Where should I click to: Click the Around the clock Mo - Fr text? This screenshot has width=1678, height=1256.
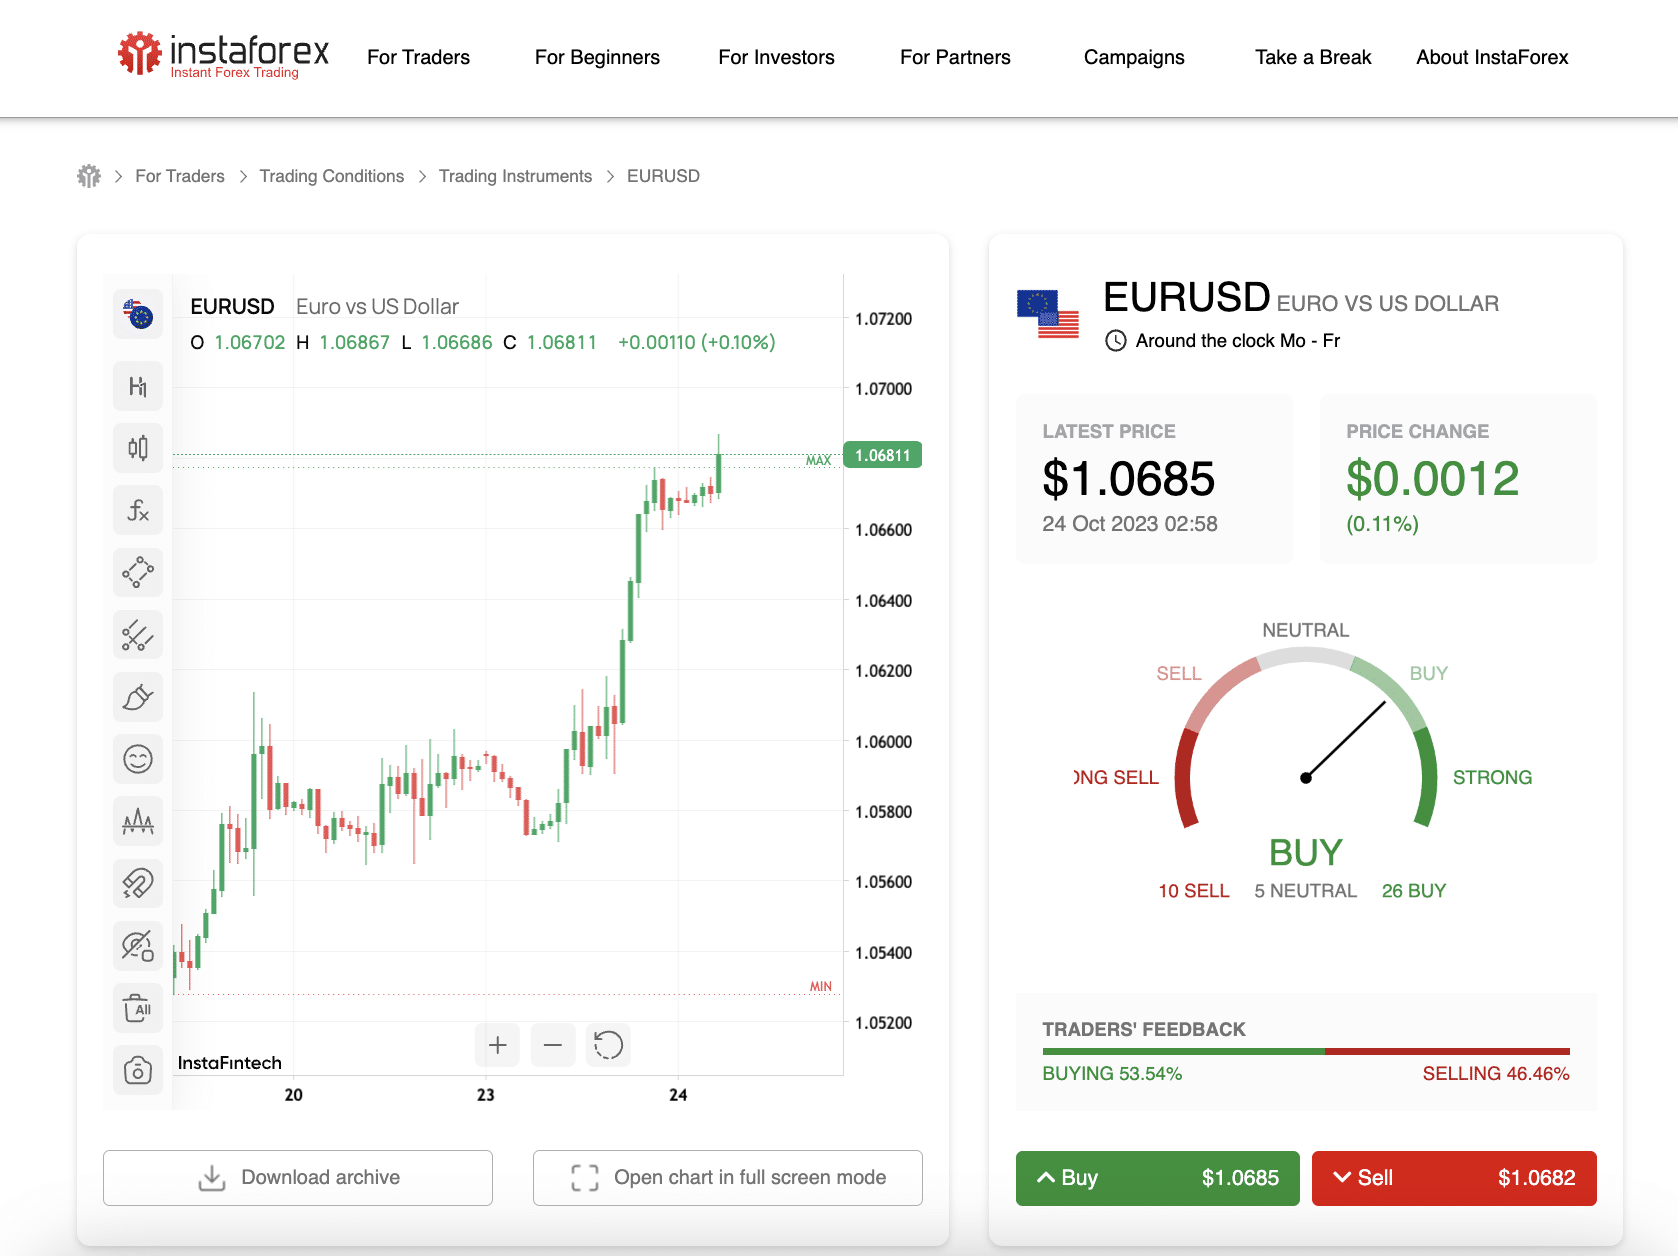tap(1238, 341)
